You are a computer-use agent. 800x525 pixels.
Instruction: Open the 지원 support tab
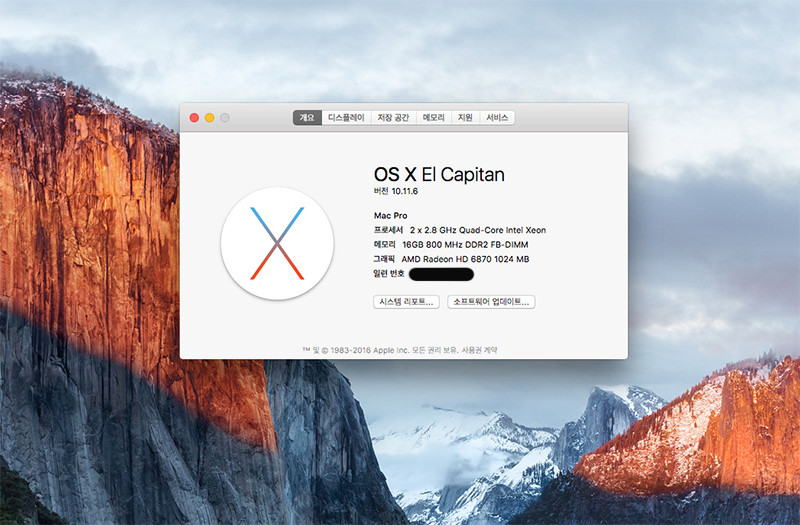465,118
